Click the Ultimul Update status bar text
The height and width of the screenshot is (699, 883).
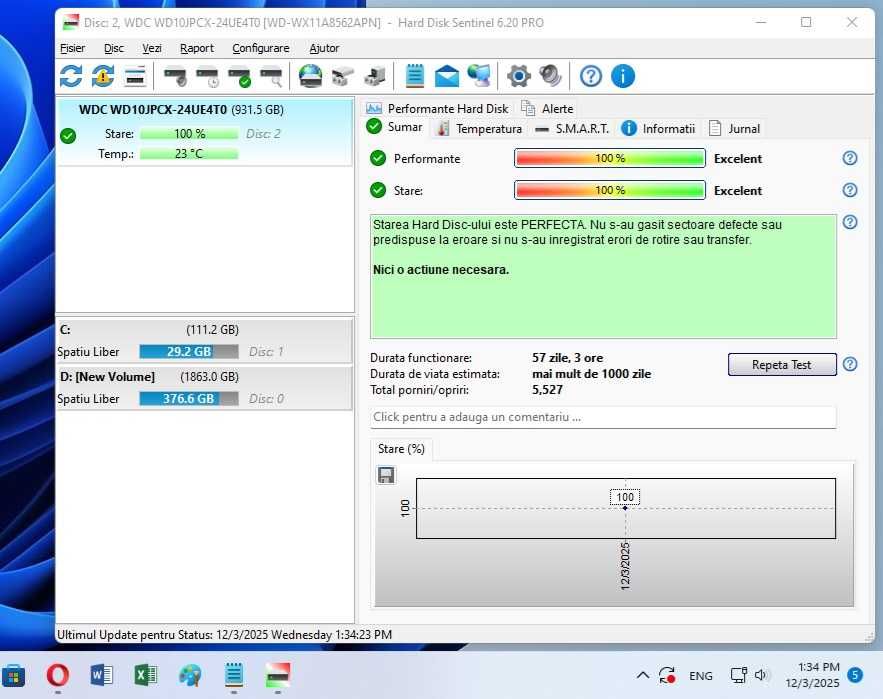pos(224,635)
